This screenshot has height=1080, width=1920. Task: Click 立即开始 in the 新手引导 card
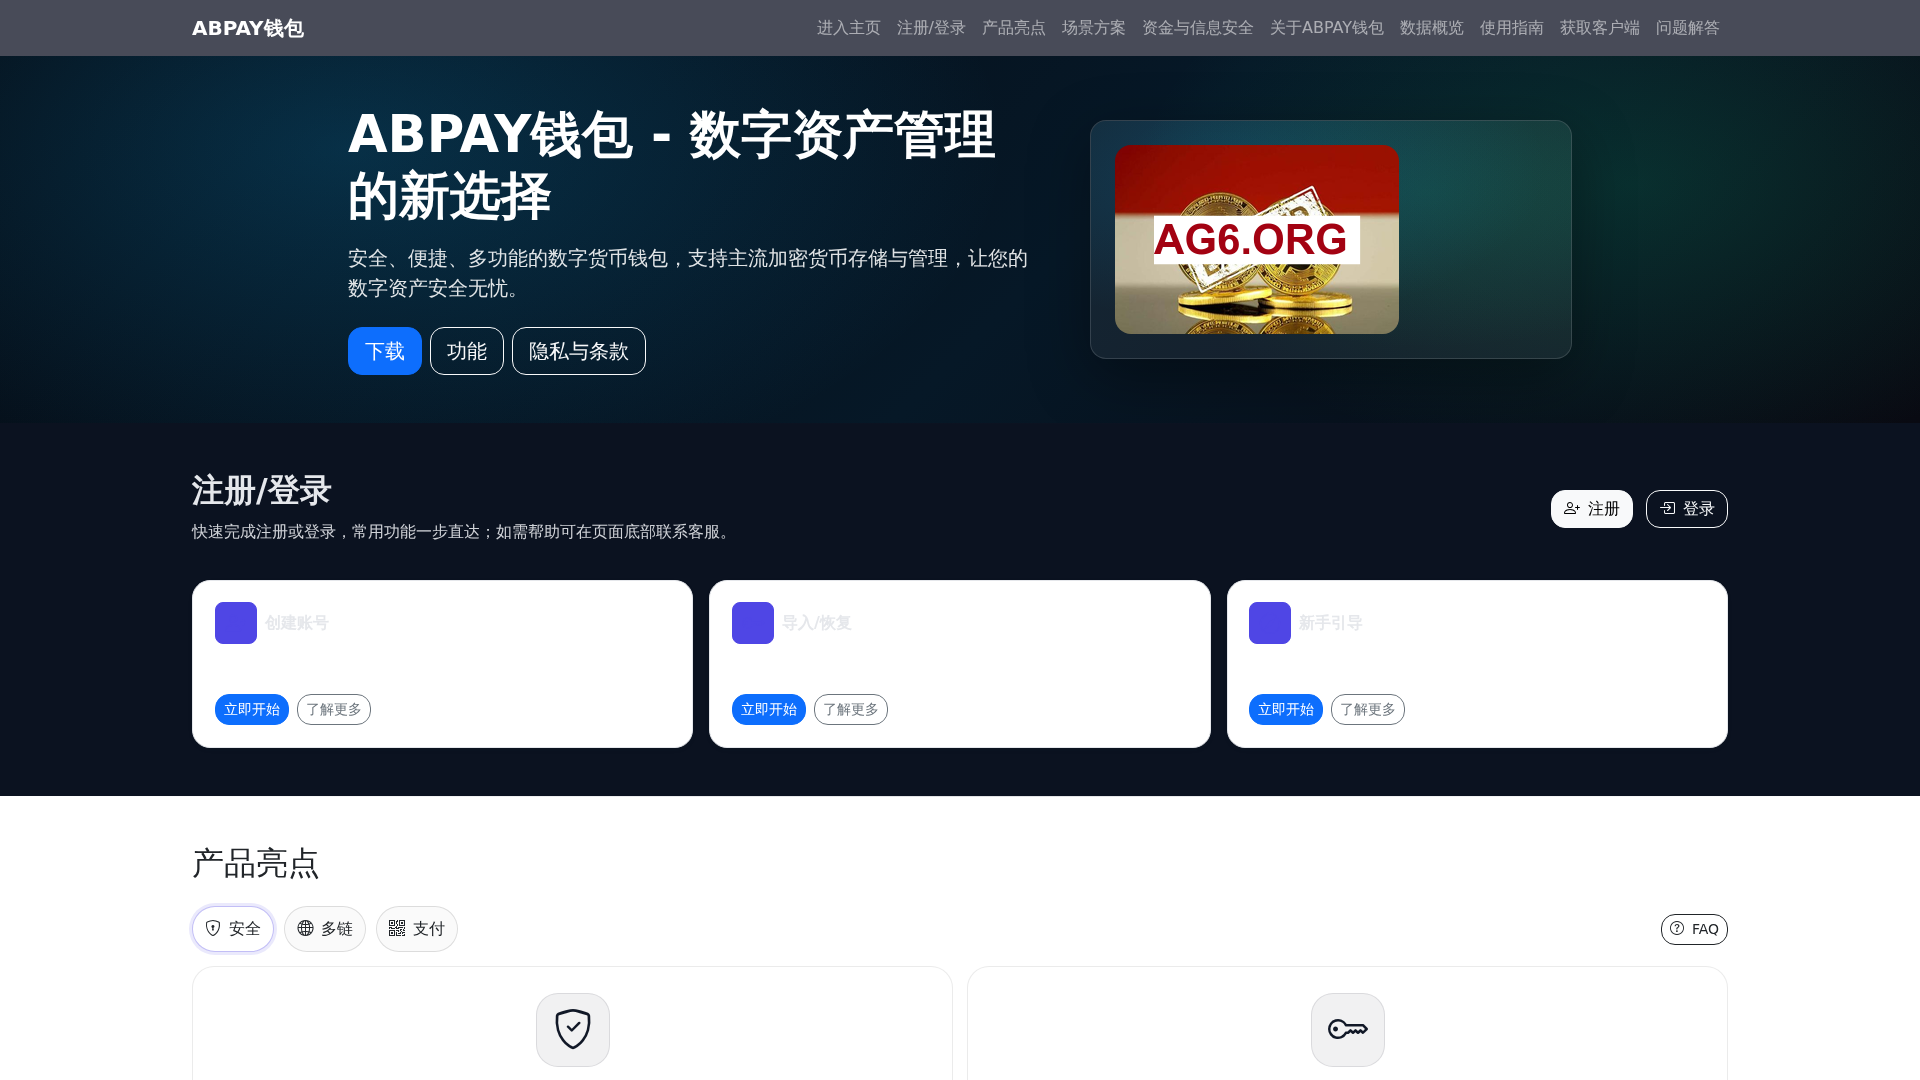click(x=1286, y=709)
